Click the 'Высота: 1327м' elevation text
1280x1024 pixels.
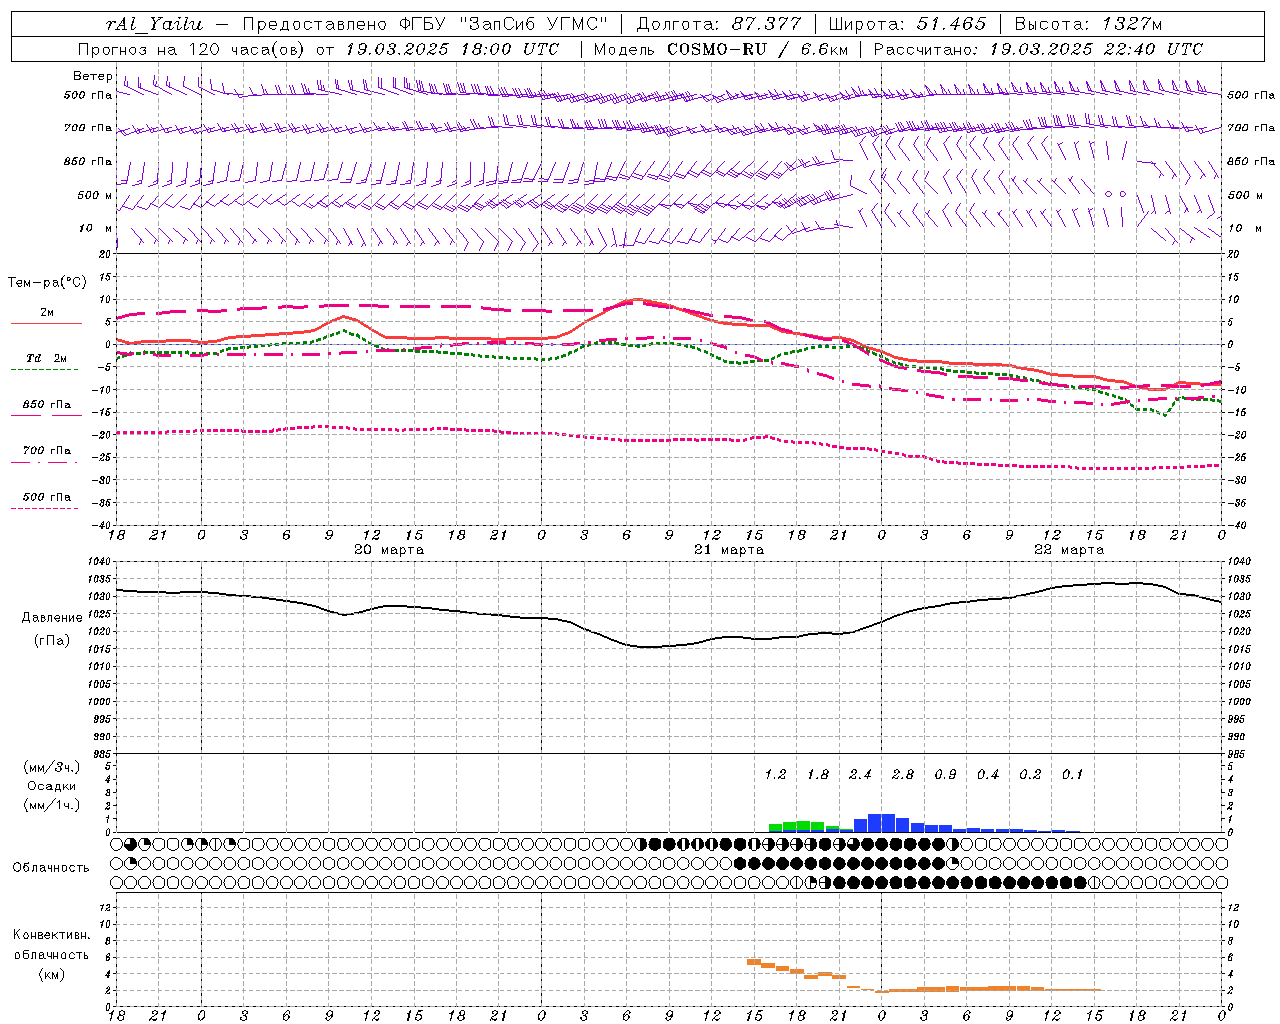(x=1088, y=24)
